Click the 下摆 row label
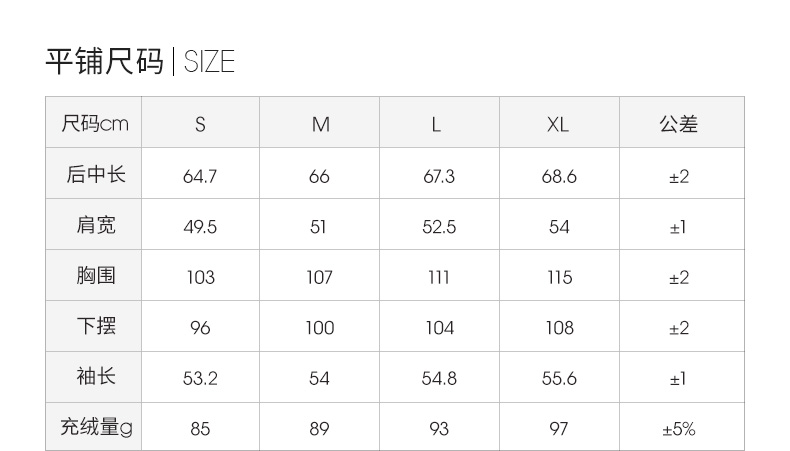This screenshot has width=790, height=451. 96,326
